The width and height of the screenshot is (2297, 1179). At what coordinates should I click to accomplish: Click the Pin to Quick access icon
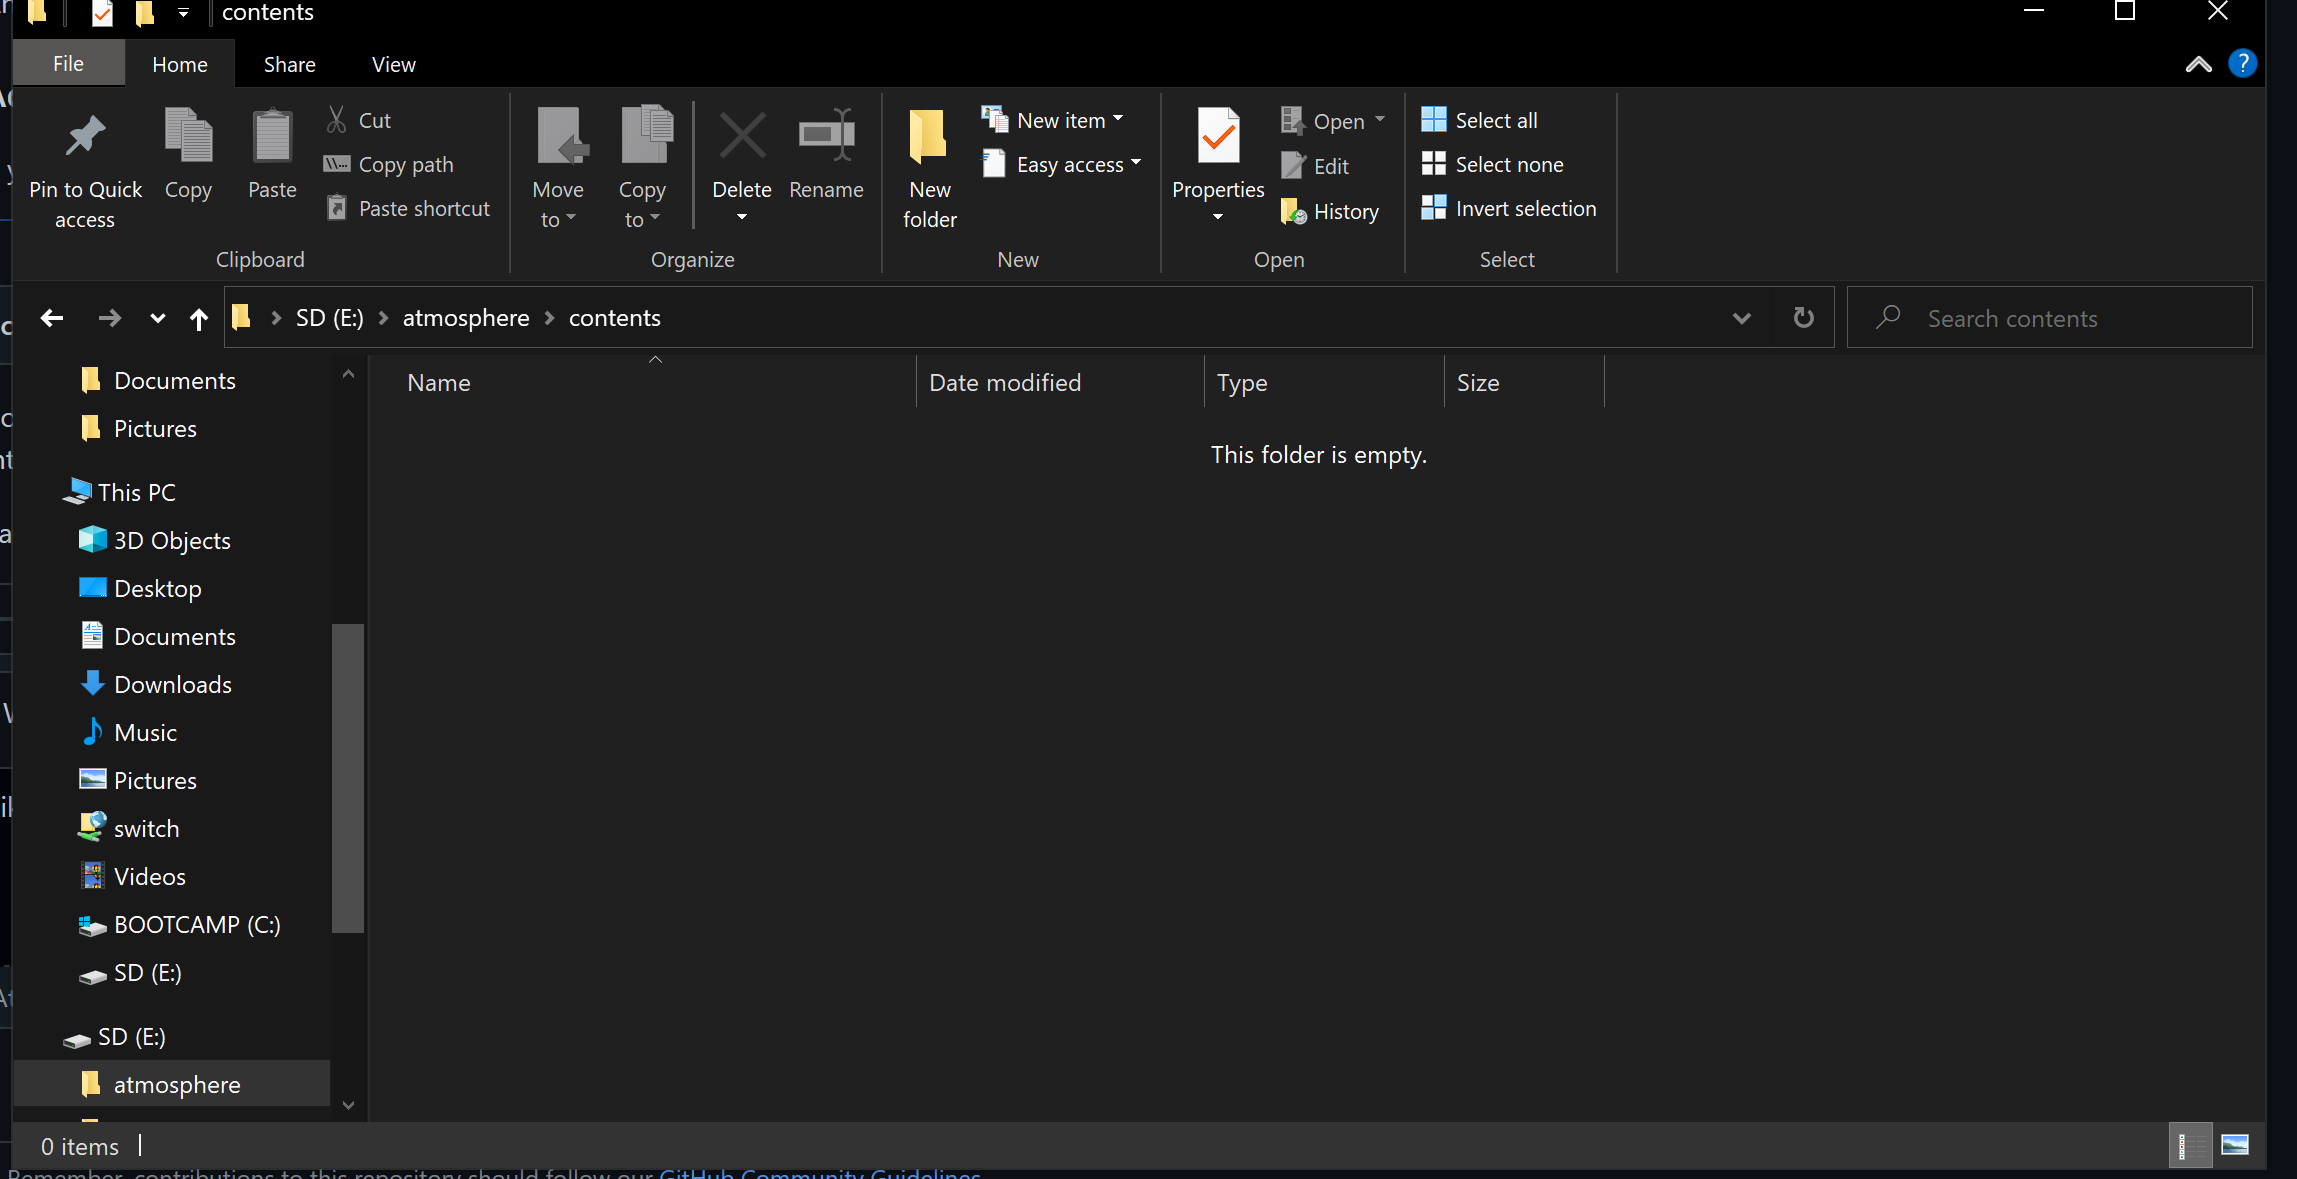pos(85,137)
